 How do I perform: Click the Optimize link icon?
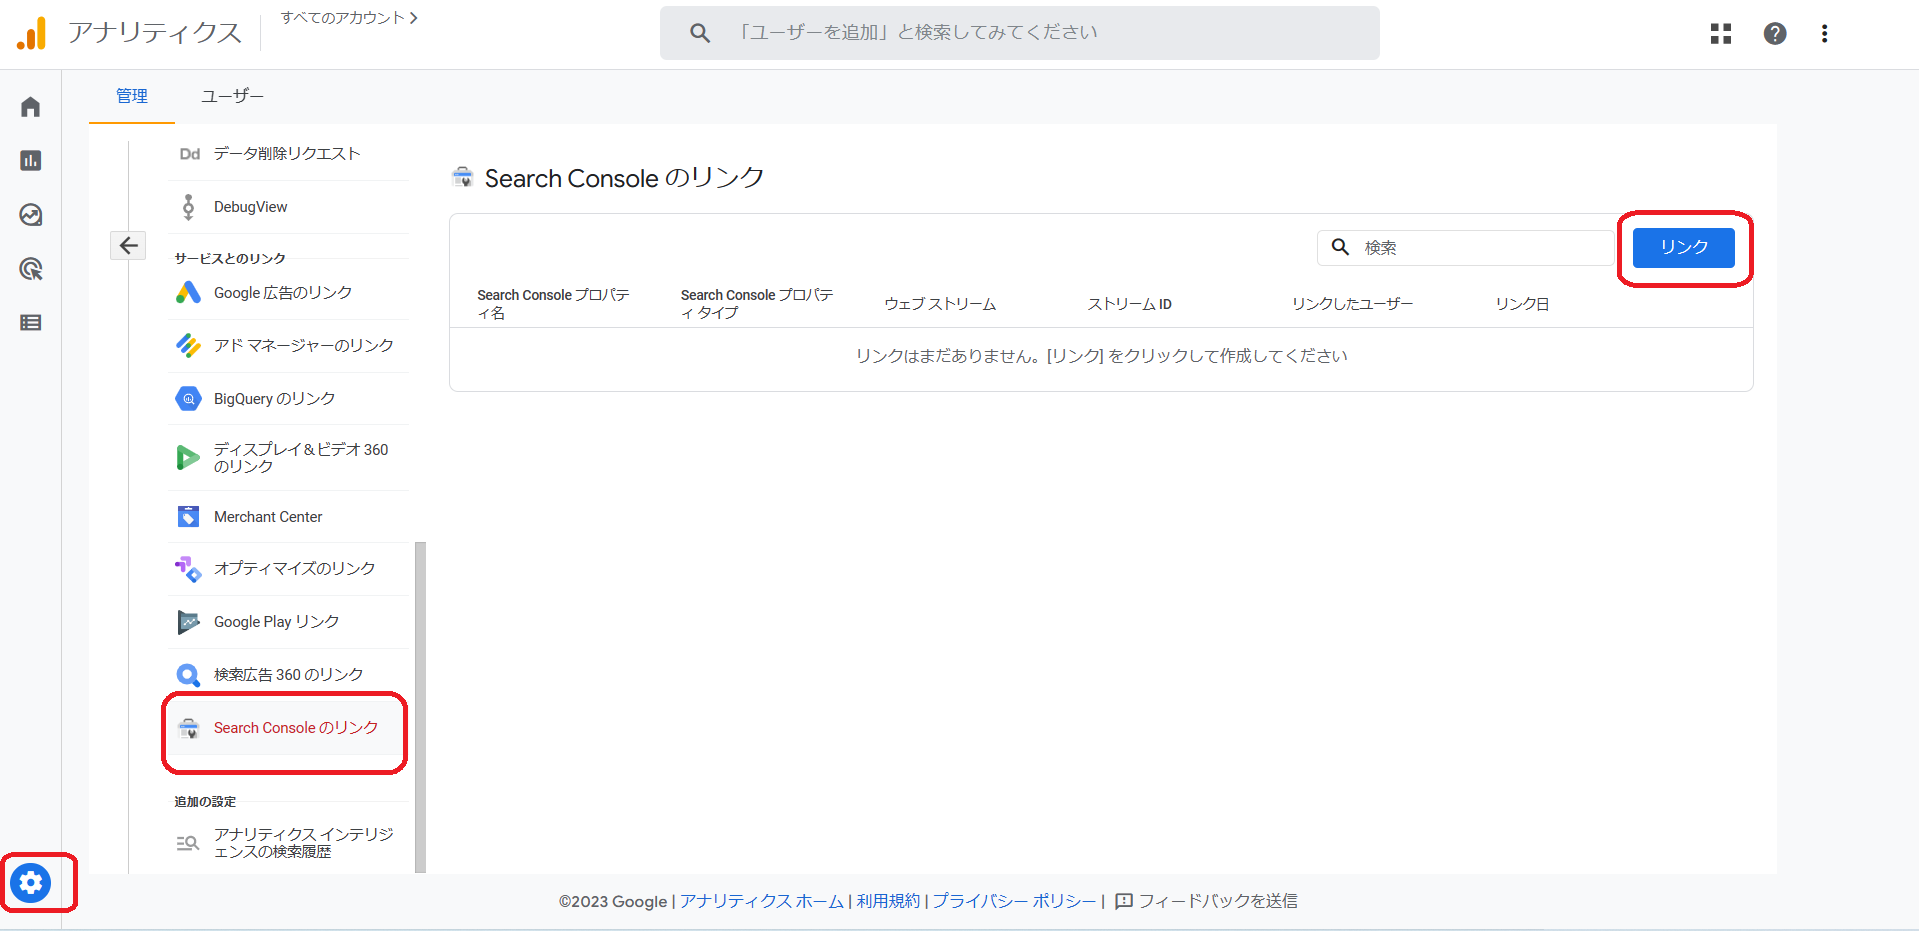[x=188, y=569]
